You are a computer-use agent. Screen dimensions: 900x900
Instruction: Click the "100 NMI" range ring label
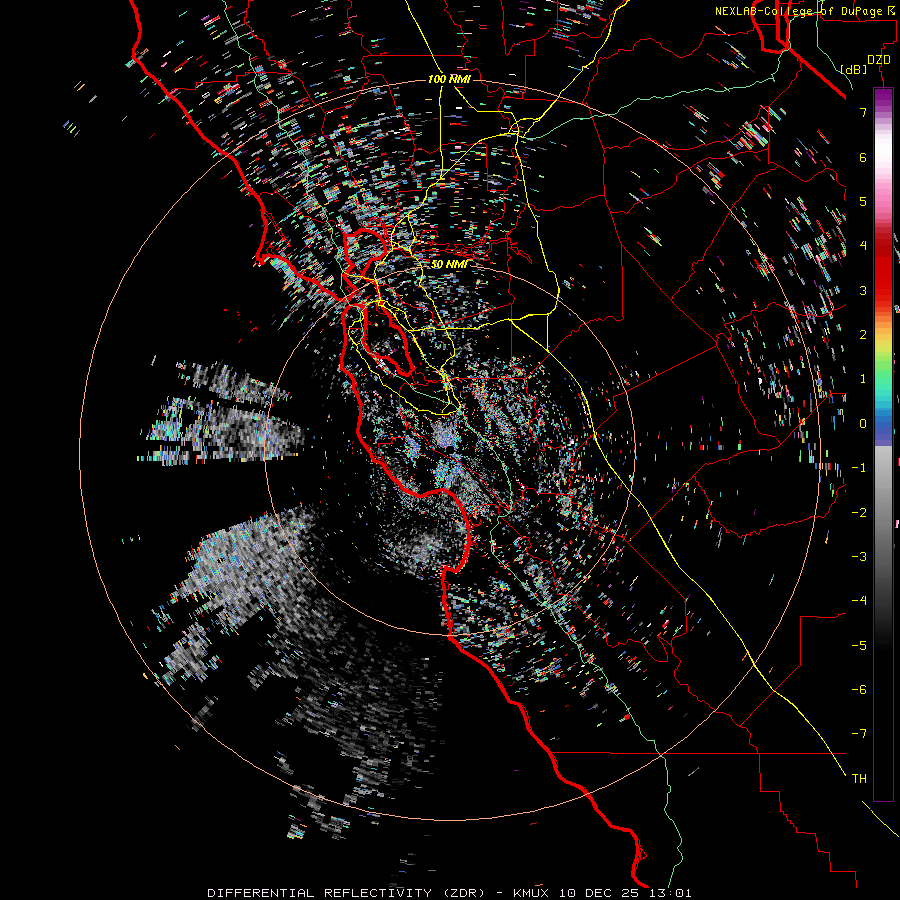449,79
